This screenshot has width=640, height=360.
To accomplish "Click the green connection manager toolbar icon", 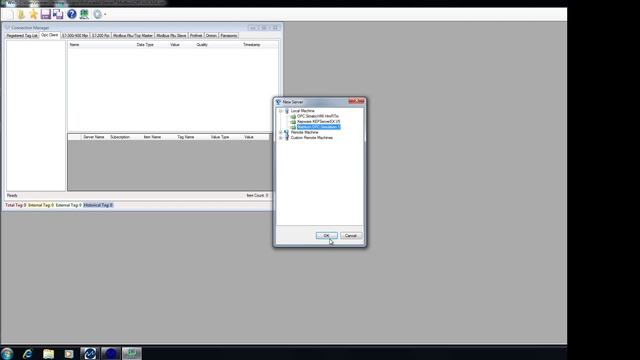I will pos(84,14).
